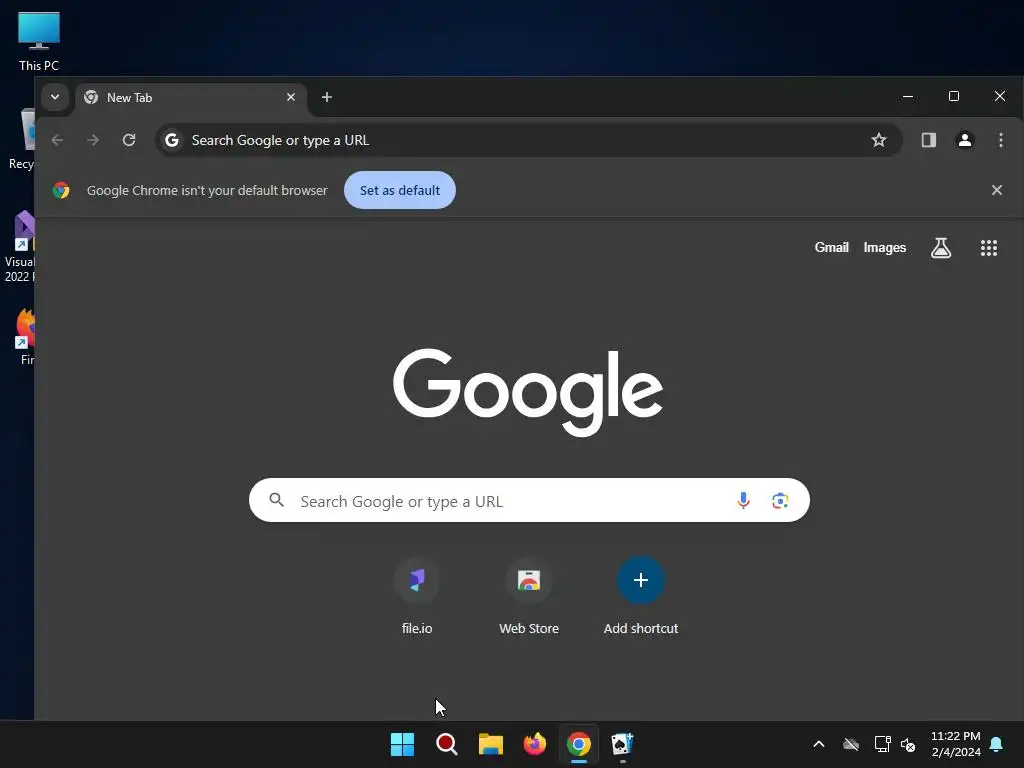Image resolution: width=1024 pixels, height=768 pixels.
Task: Open a new tab with plus button
Action: 327,97
